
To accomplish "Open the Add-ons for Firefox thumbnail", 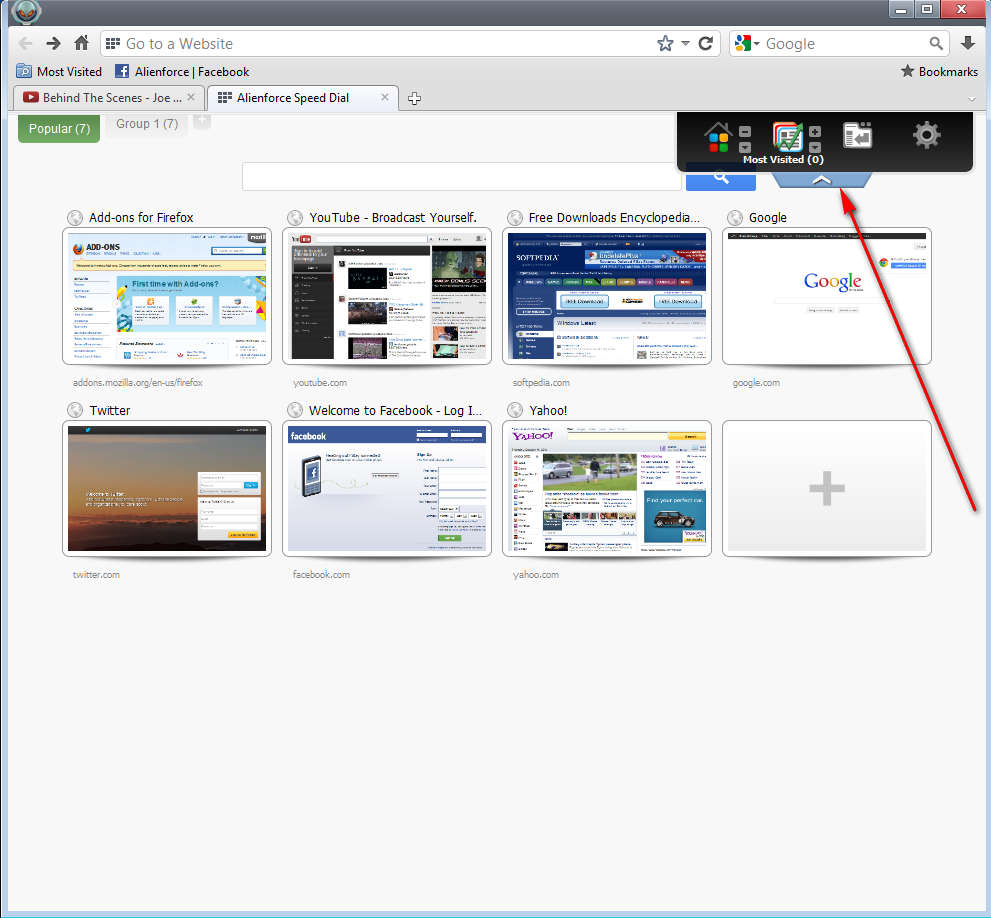I will [167, 296].
